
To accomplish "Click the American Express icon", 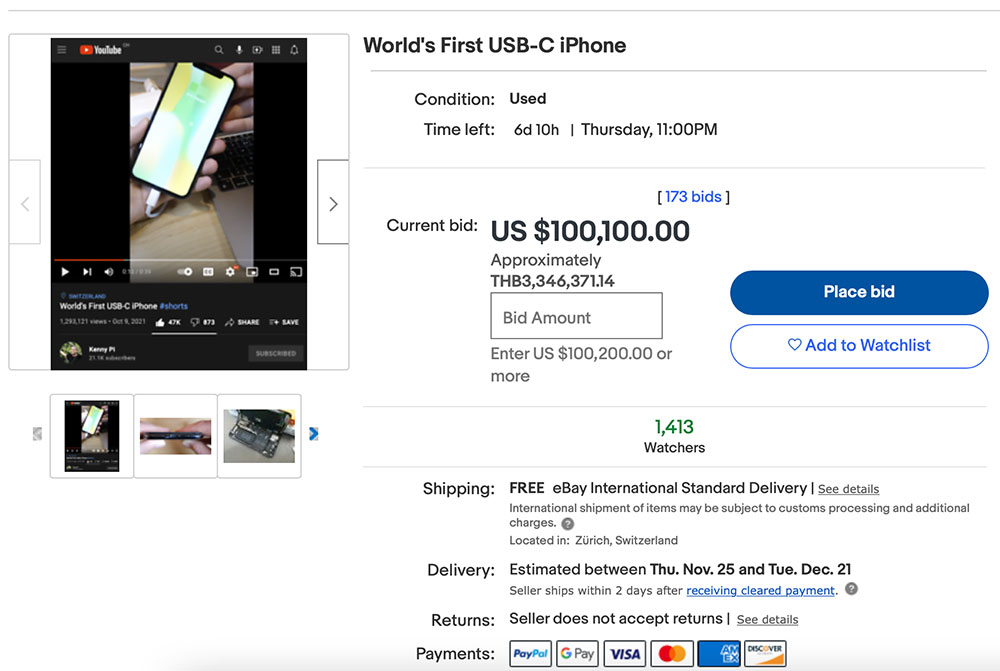I will 719,654.
